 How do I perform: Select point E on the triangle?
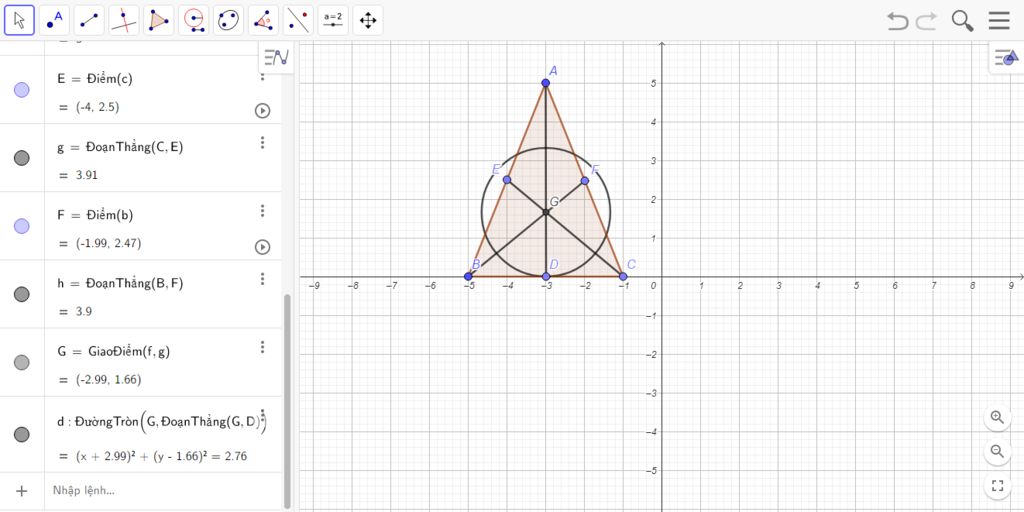[x=507, y=180]
